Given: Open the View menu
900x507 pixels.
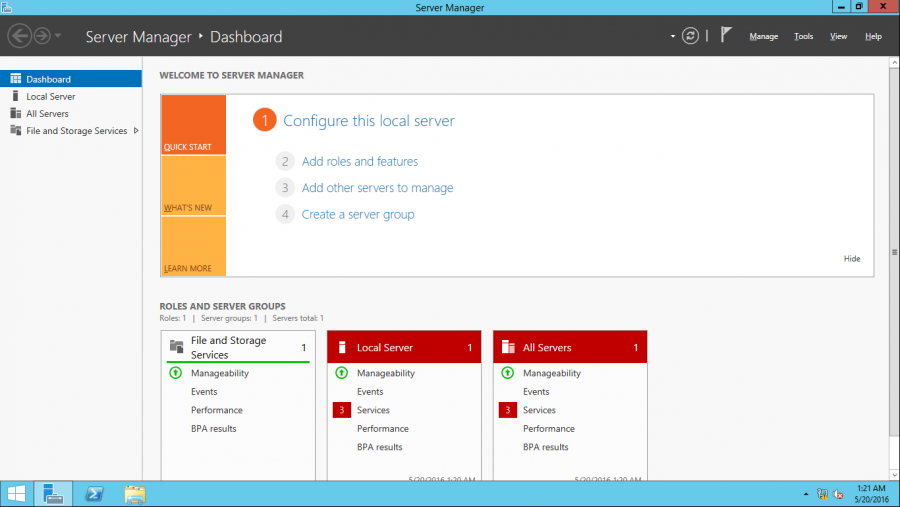Looking at the screenshot, I should [x=838, y=36].
